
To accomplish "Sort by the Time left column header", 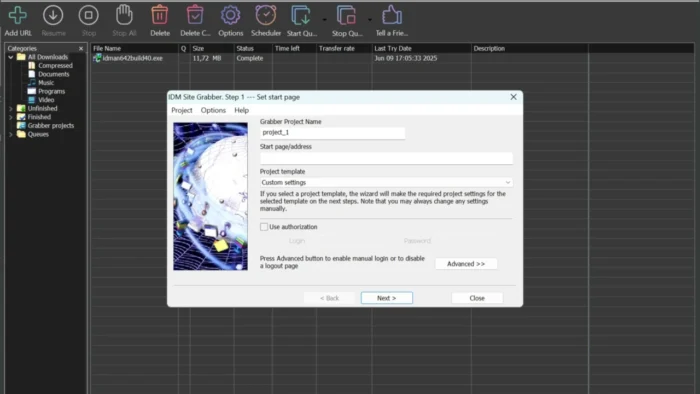I will (x=294, y=48).
